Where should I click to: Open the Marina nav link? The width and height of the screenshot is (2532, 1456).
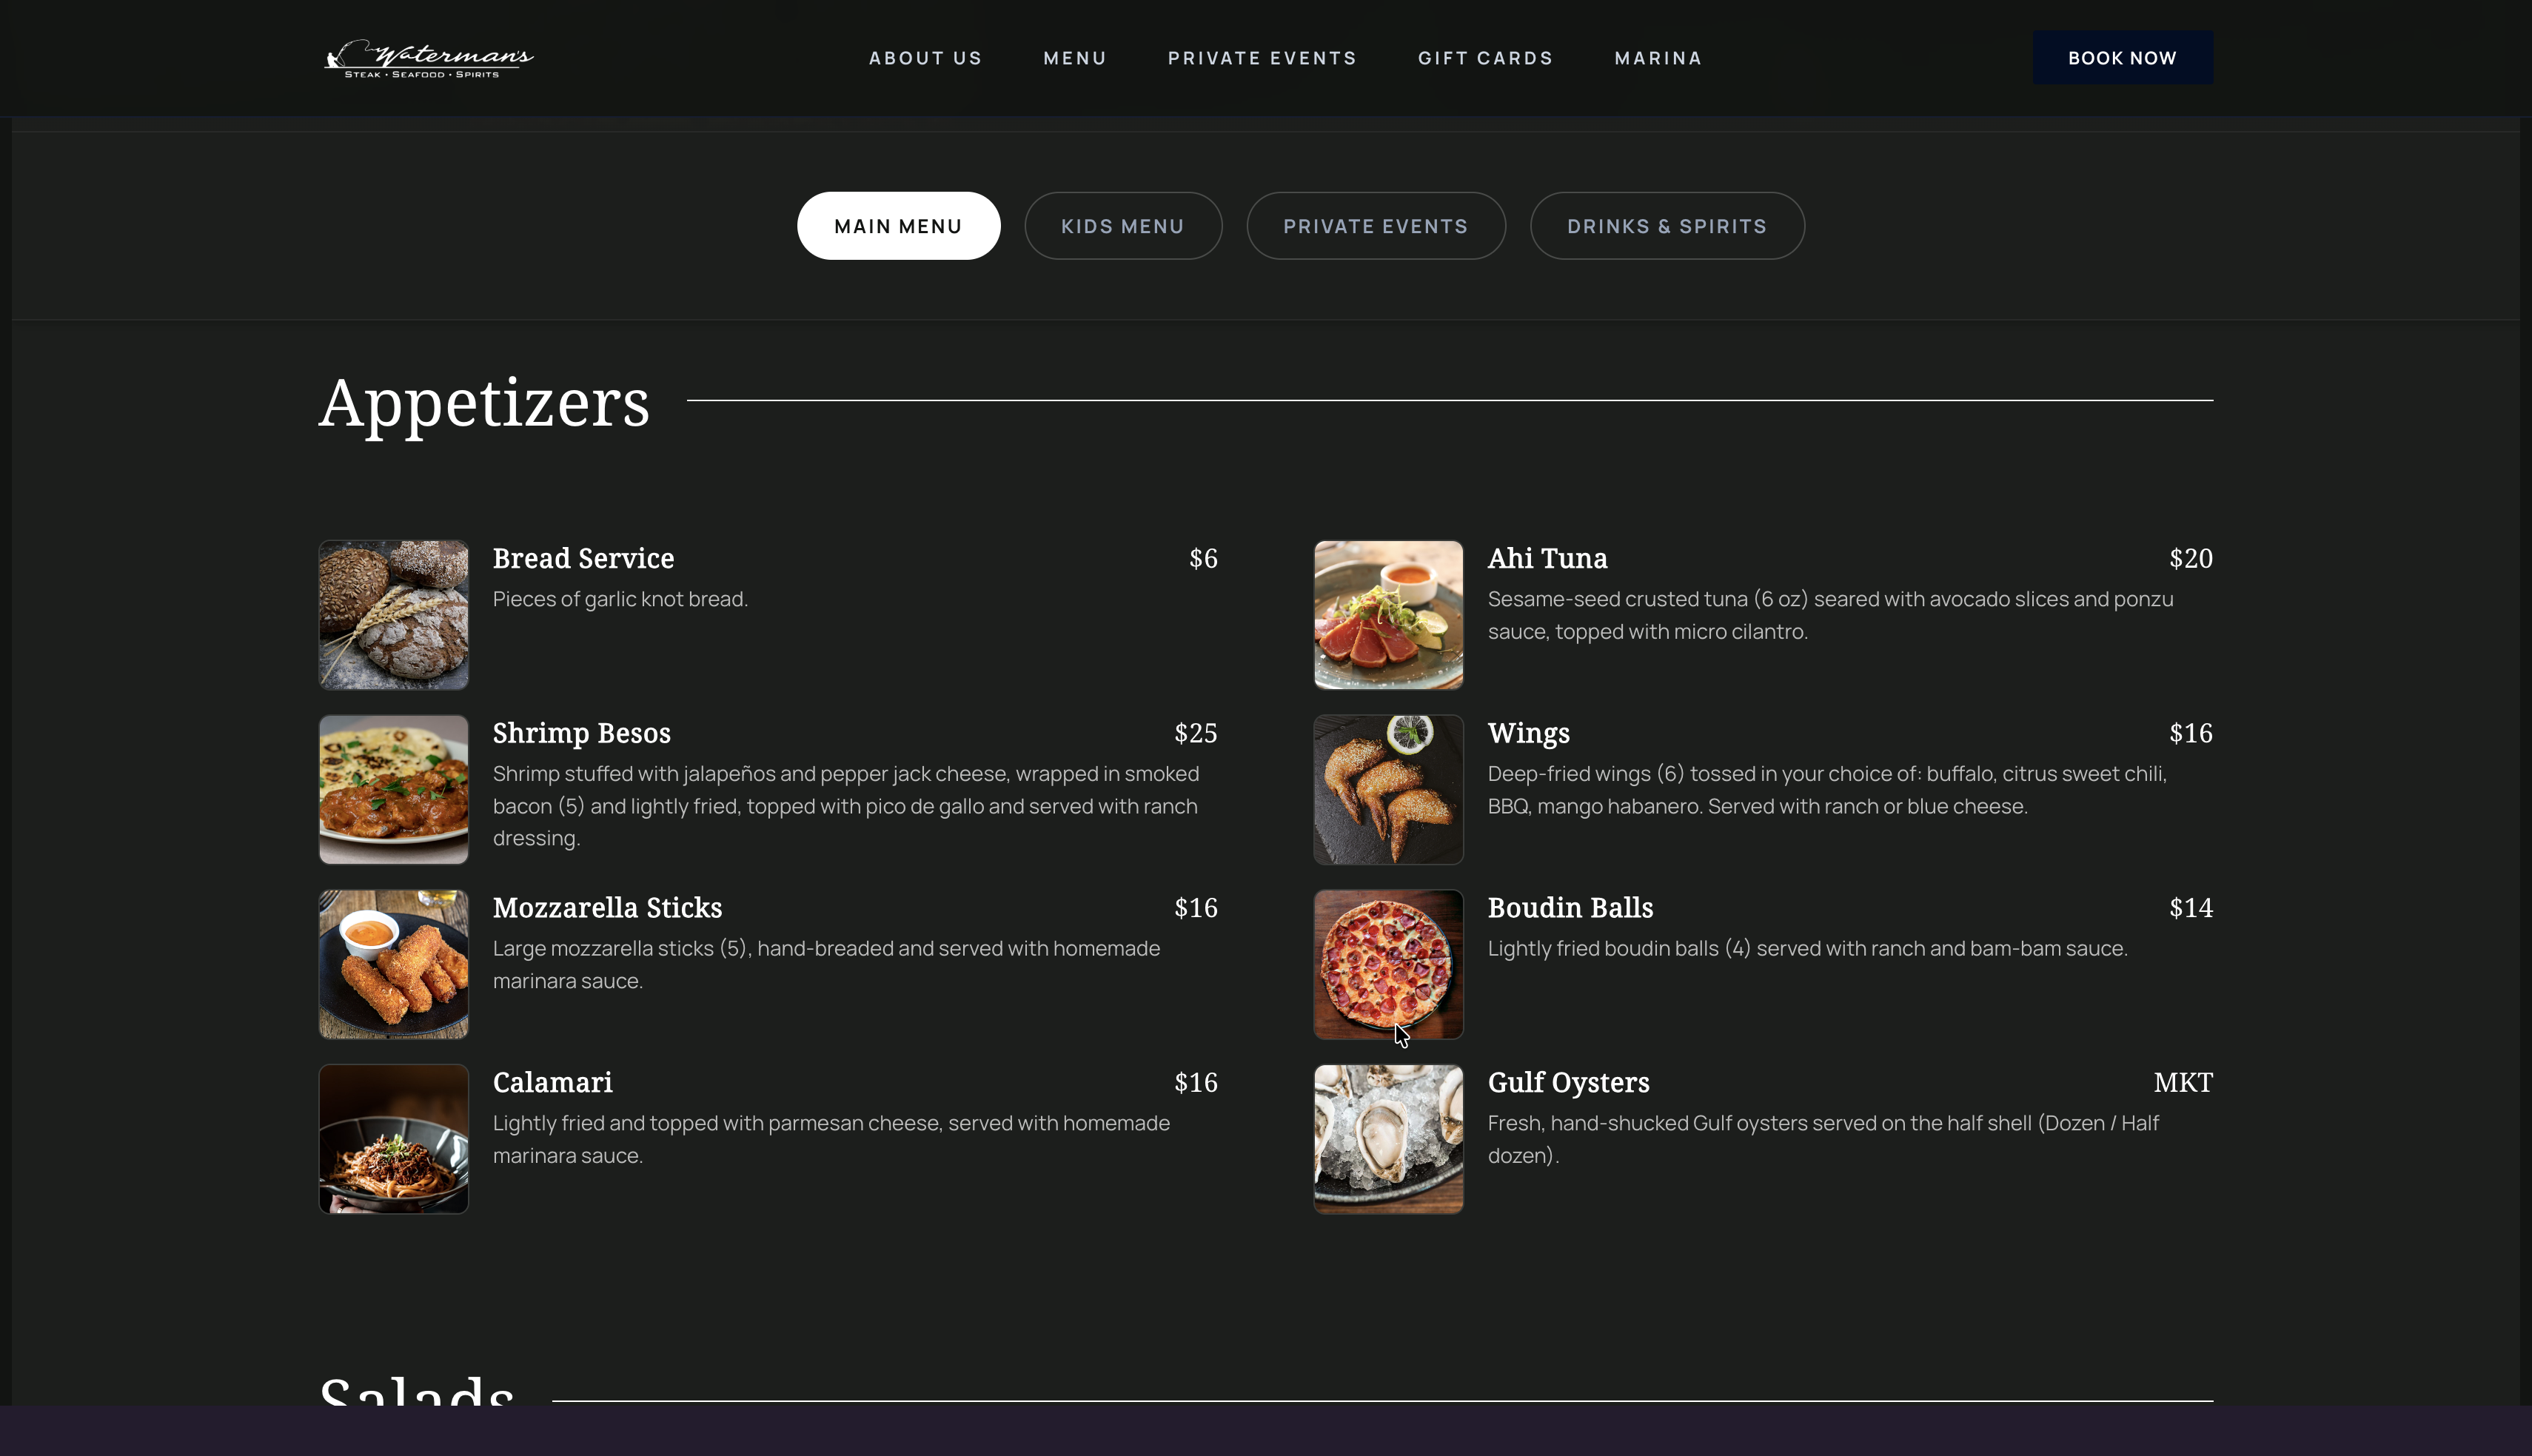[1658, 58]
